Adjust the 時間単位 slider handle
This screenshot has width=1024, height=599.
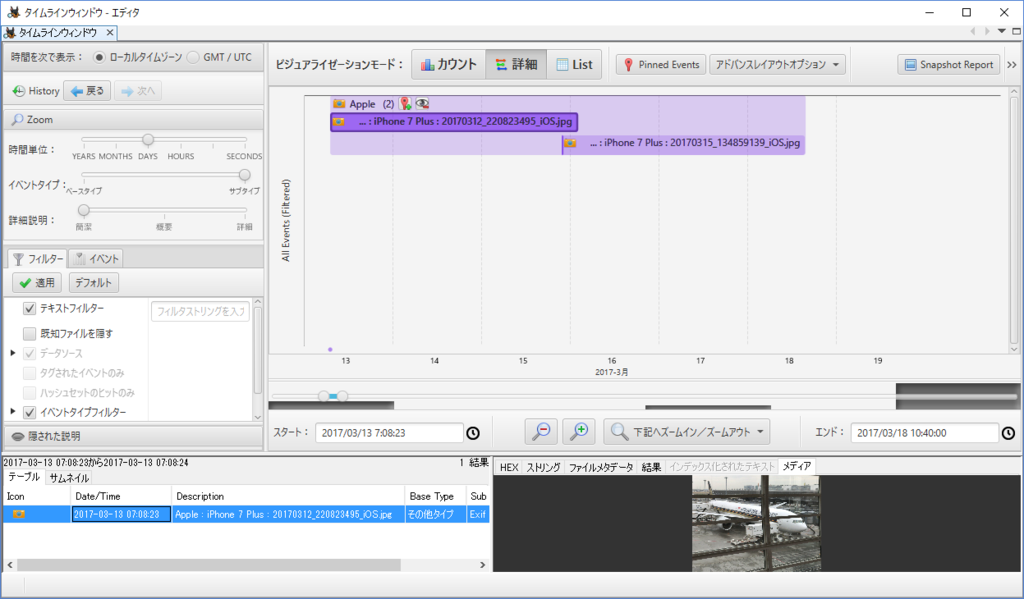148,139
